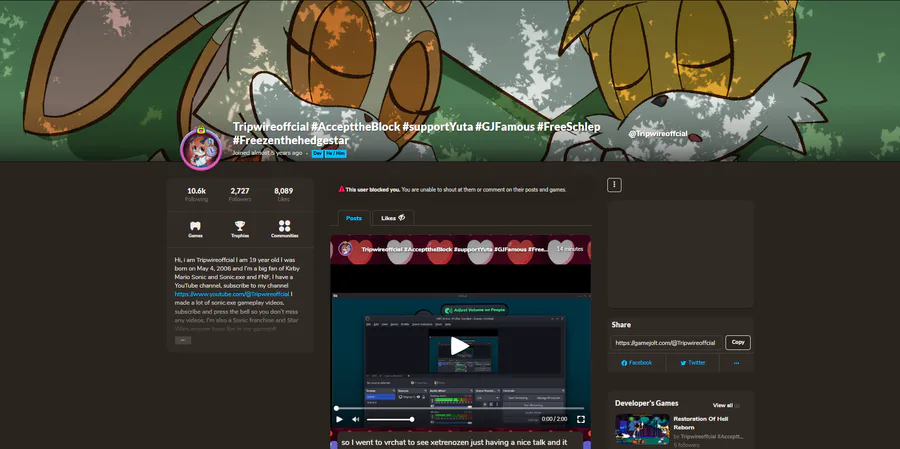Play the video with center play button

click(459, 346)
